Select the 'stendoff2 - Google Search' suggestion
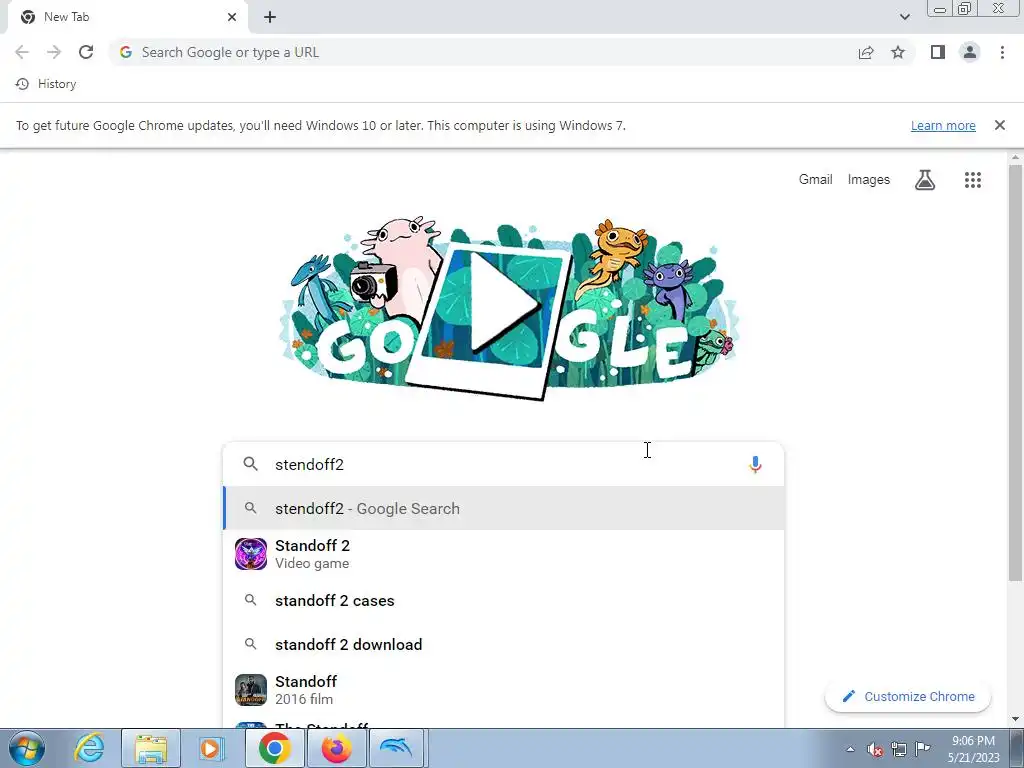Screen dimensions: 1024x768 pos(504,508)
